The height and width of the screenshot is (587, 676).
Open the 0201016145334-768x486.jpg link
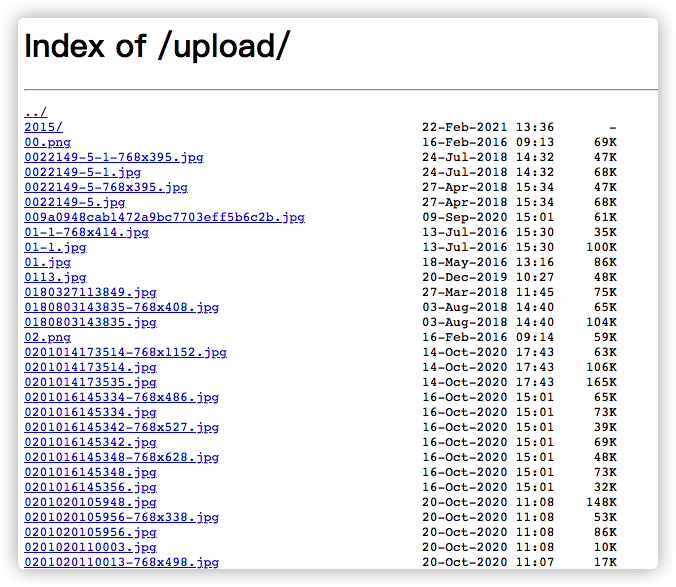tap(121, 397)
